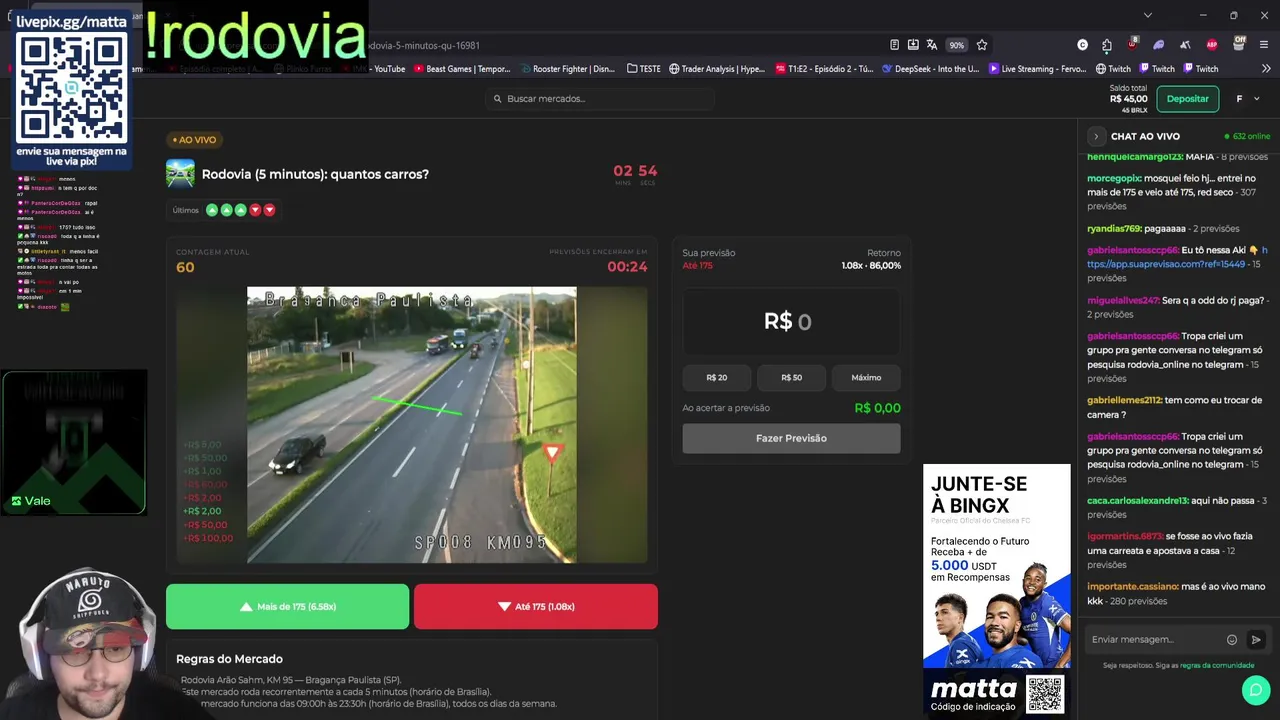Open the green support chat bubble

point(1256,690)
